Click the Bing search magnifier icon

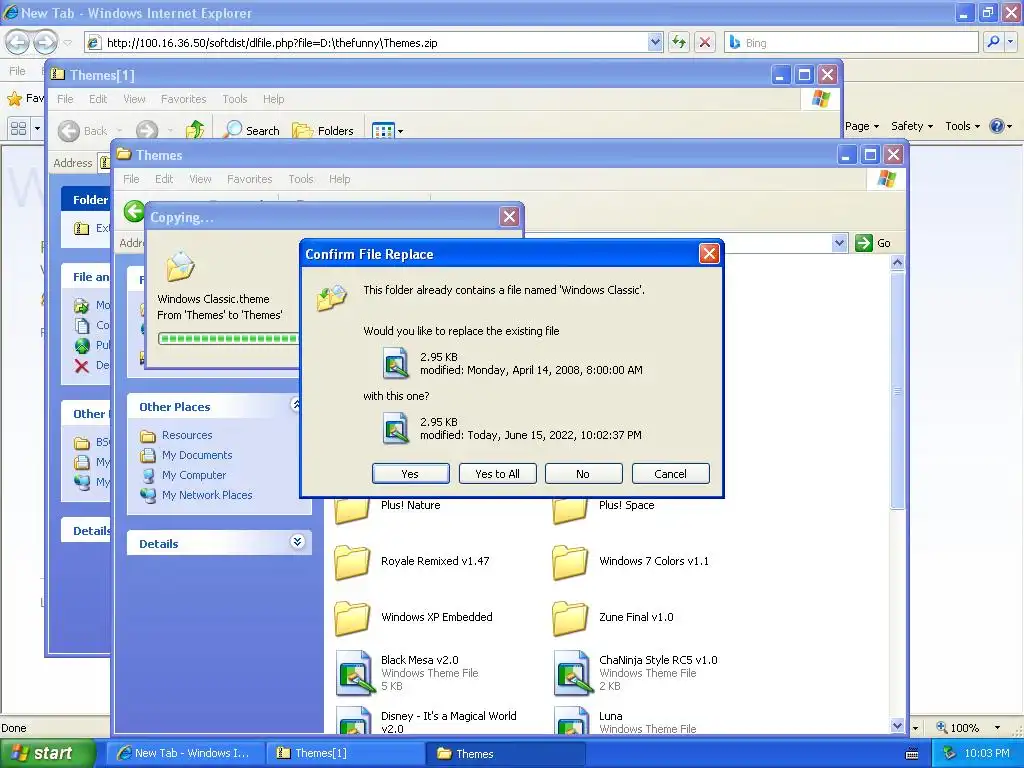[x=993, y=42]
